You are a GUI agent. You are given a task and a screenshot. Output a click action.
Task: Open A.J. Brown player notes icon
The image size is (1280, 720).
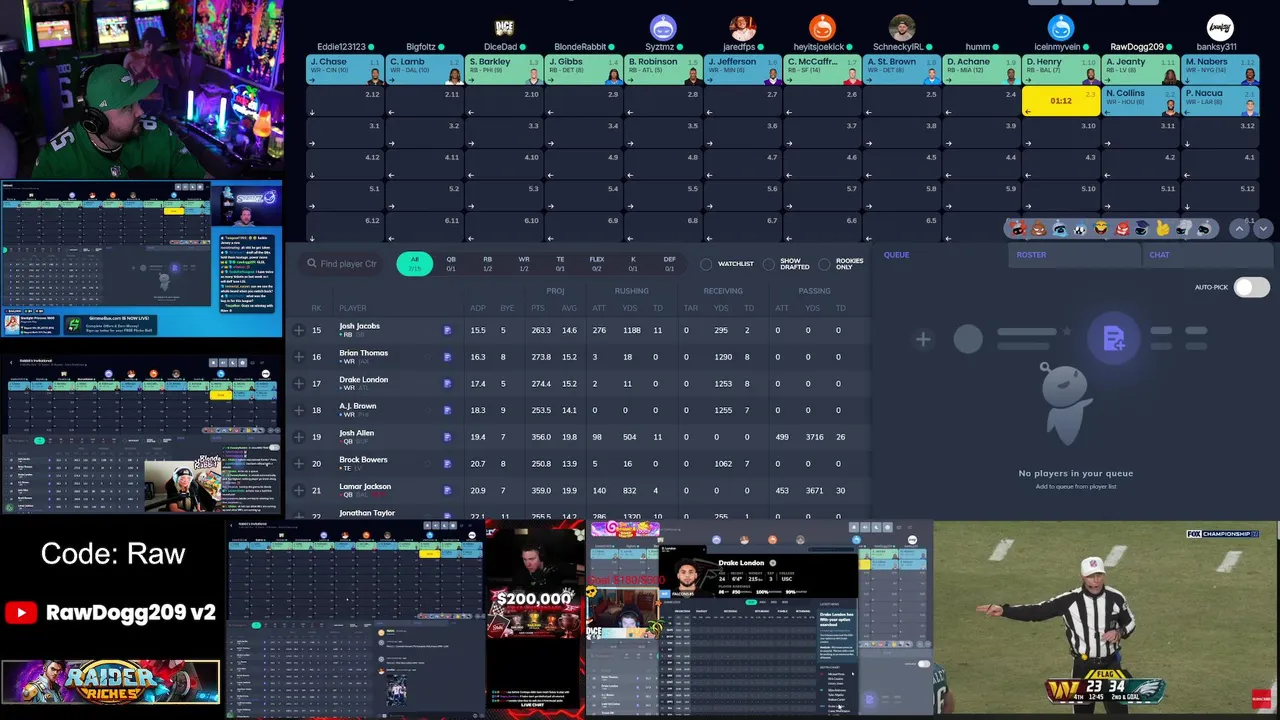click(x=448, y=410)
